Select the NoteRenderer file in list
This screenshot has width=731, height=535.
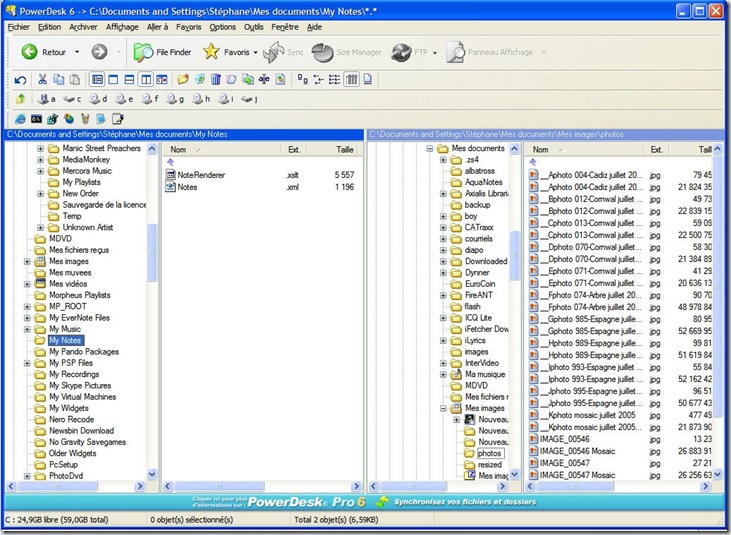click(x=201, y=174)
